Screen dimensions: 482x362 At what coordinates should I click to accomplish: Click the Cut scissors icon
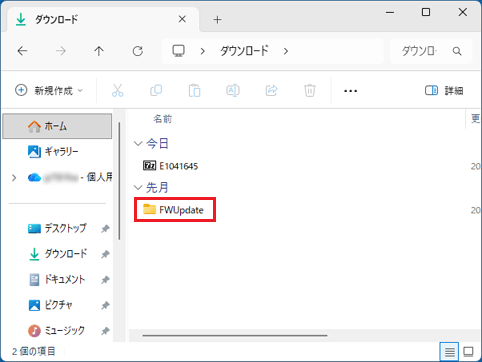[x=118, y=90]
